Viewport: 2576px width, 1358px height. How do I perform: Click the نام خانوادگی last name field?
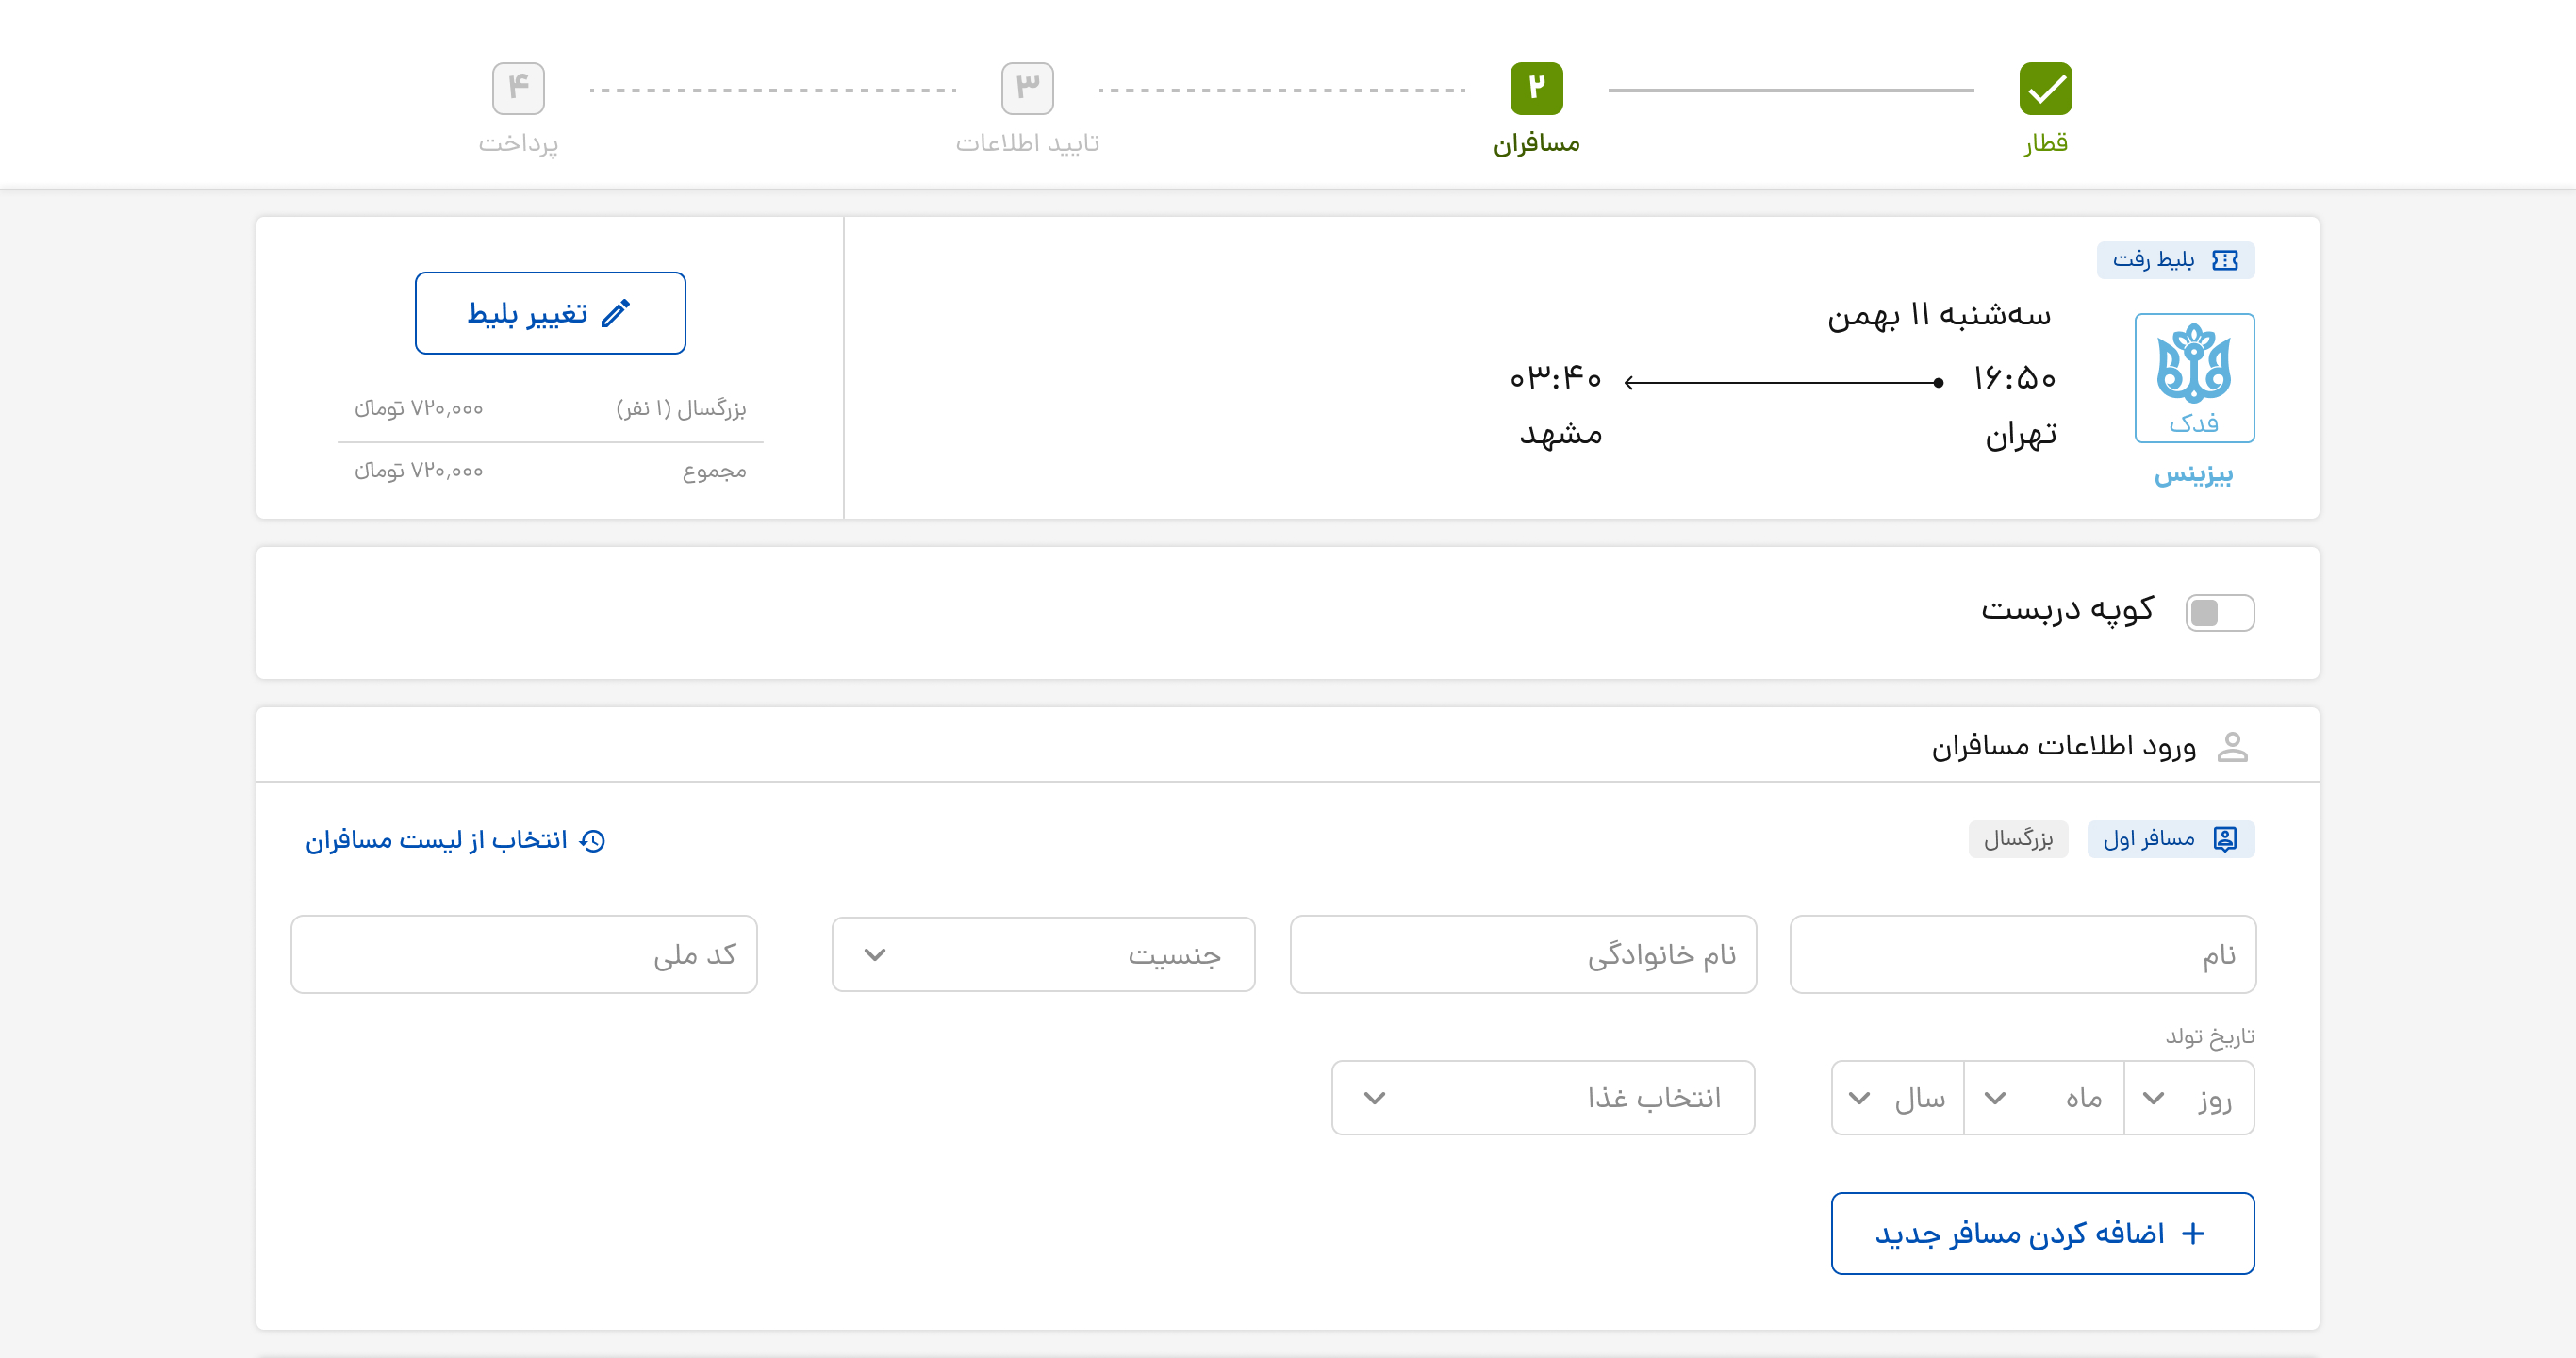point(1522,955)
